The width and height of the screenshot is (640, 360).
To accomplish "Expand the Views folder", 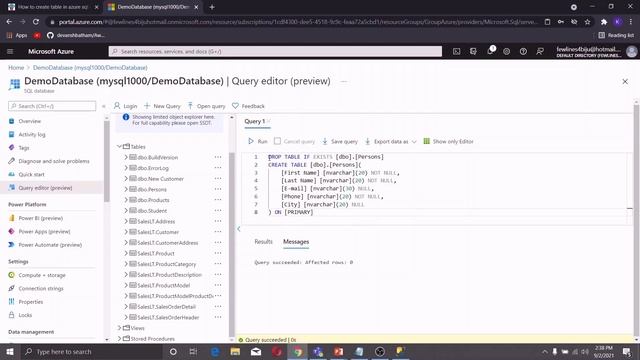I will (x=119, y=328).
